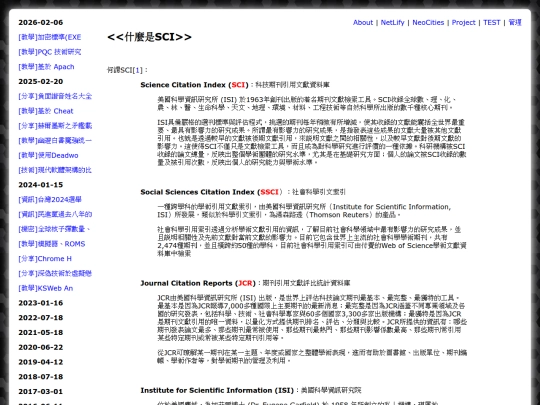
Task: Expand the 2020-06-22 date group
Action: [41, 347]
